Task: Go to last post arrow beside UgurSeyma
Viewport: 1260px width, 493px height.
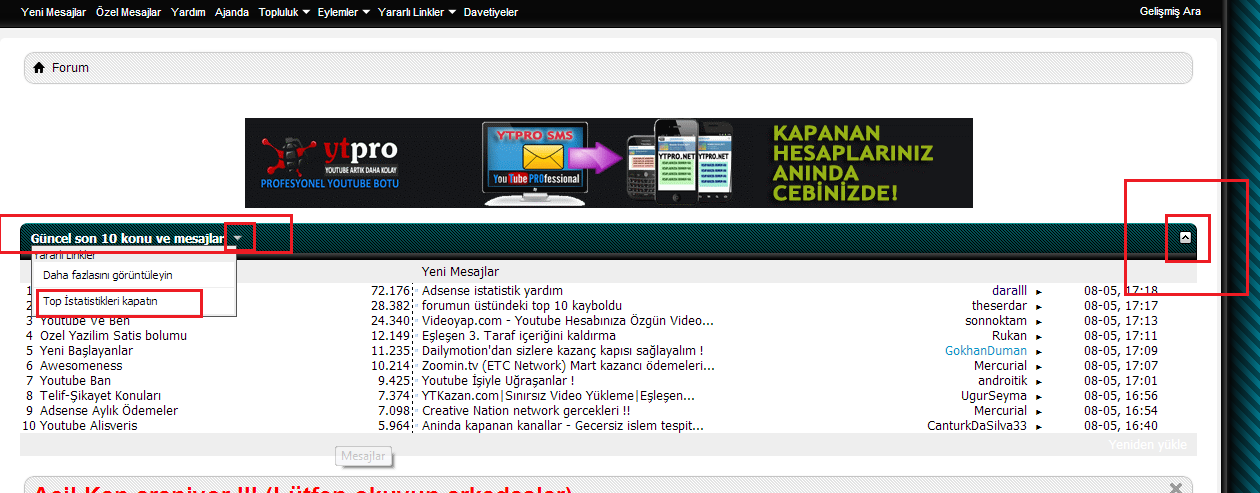Action: tap(1038, 397)
